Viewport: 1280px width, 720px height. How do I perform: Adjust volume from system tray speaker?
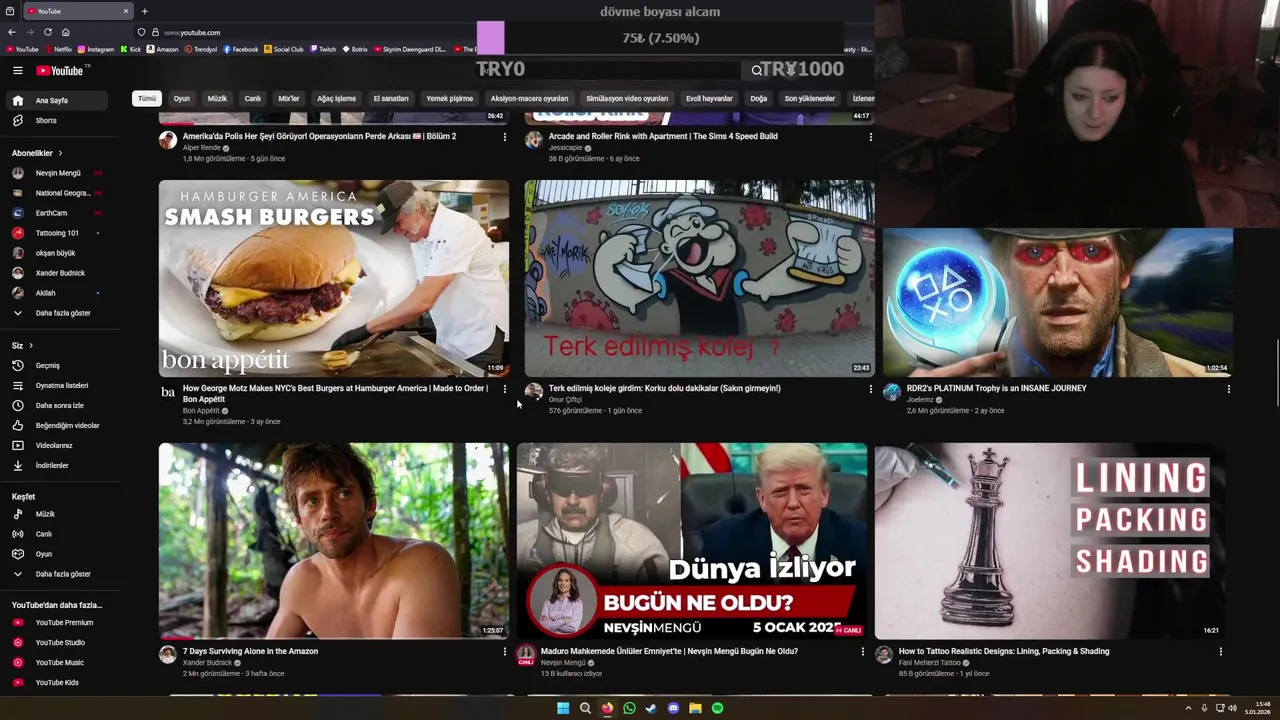[1232, 708]
